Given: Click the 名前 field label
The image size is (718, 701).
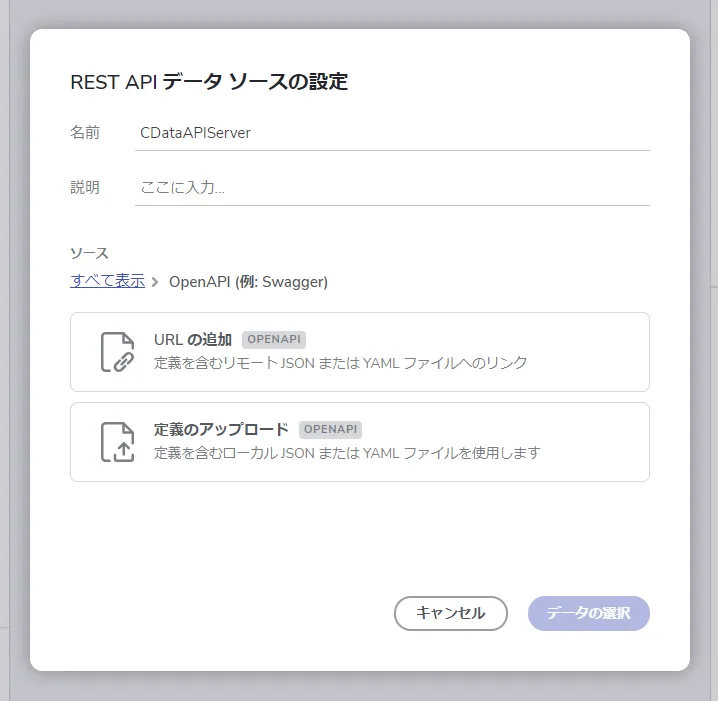Looking at the screenshot, I should 85,132.
